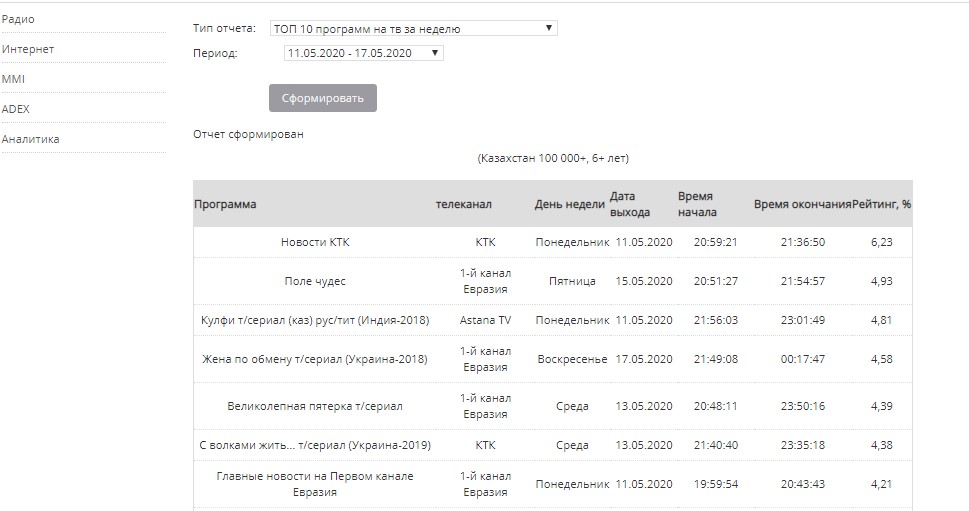Click the Программа column header
This screenshot has height=511, width=969.
pos(225,204)
